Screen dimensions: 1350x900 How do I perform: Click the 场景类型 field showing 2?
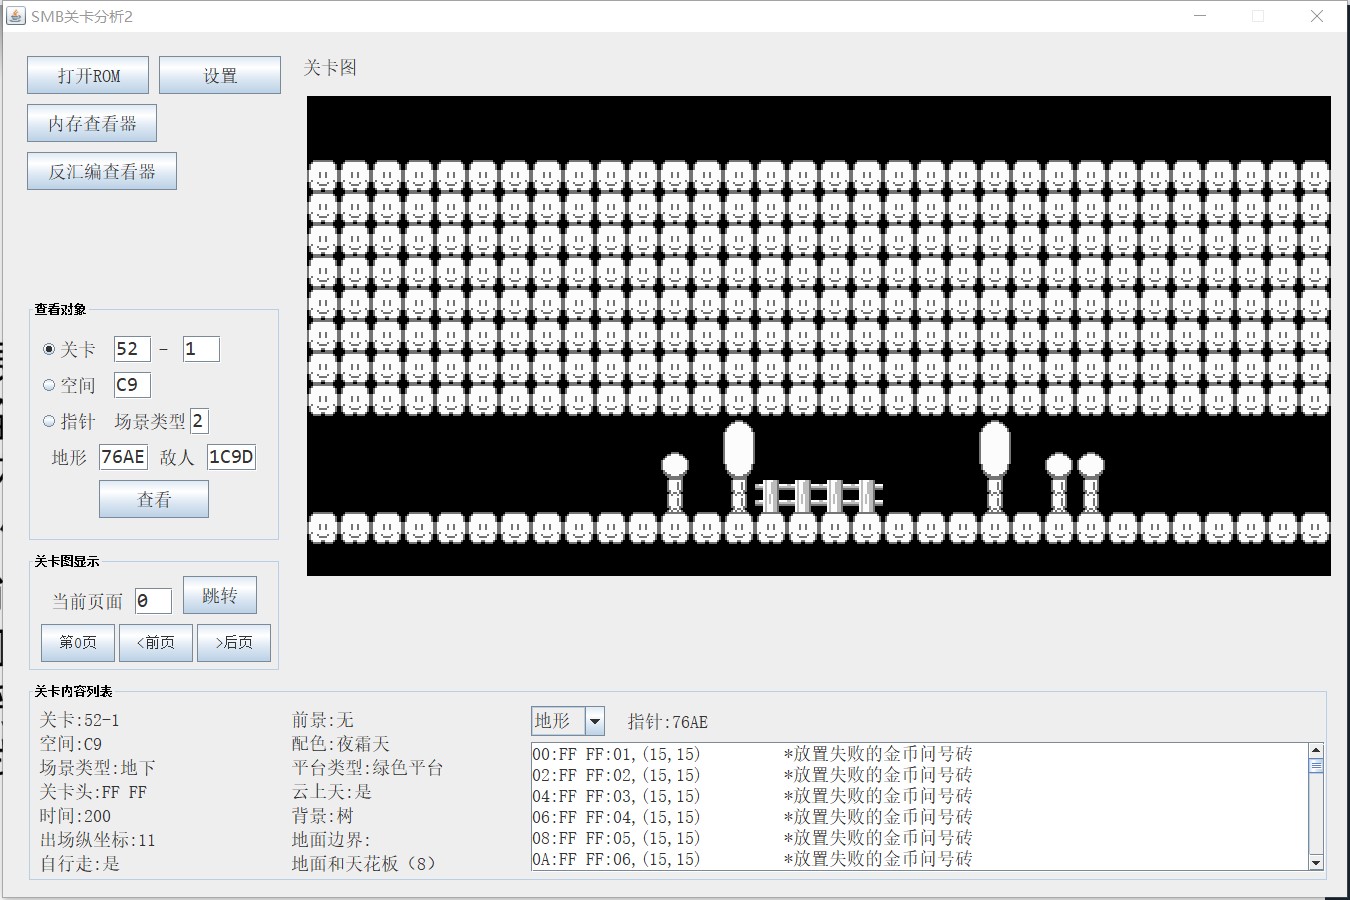pos(199,421)
